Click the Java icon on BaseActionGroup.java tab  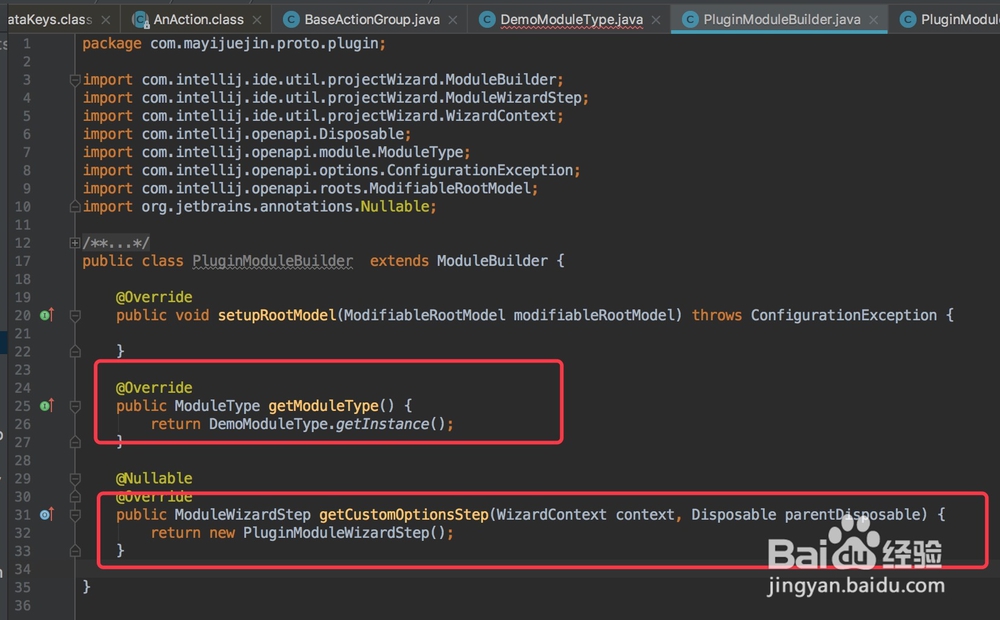(289, 18)
